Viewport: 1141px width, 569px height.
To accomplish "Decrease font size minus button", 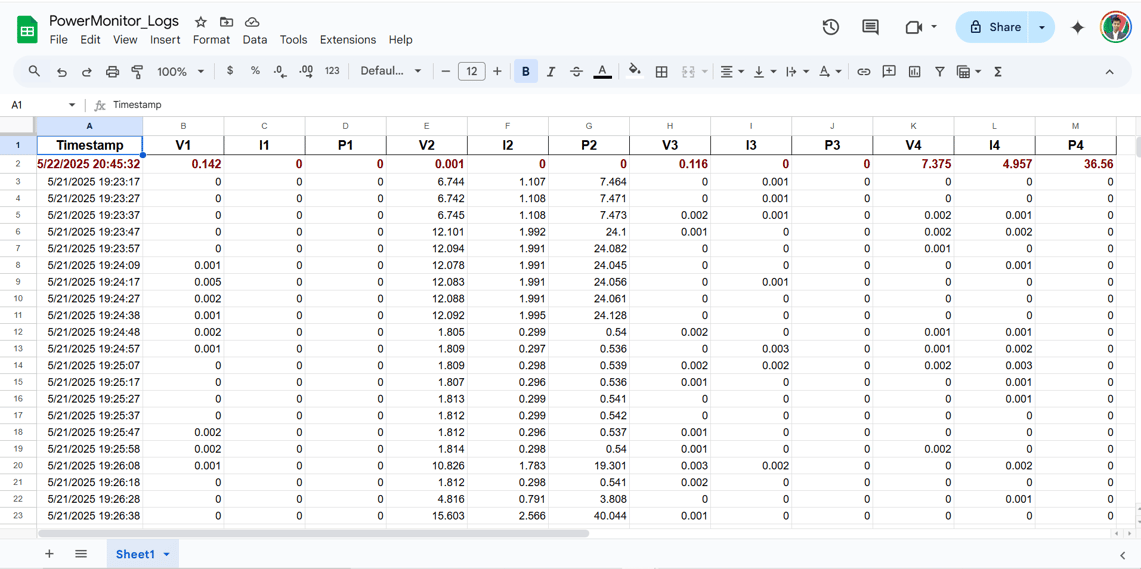I will (446, 71).
